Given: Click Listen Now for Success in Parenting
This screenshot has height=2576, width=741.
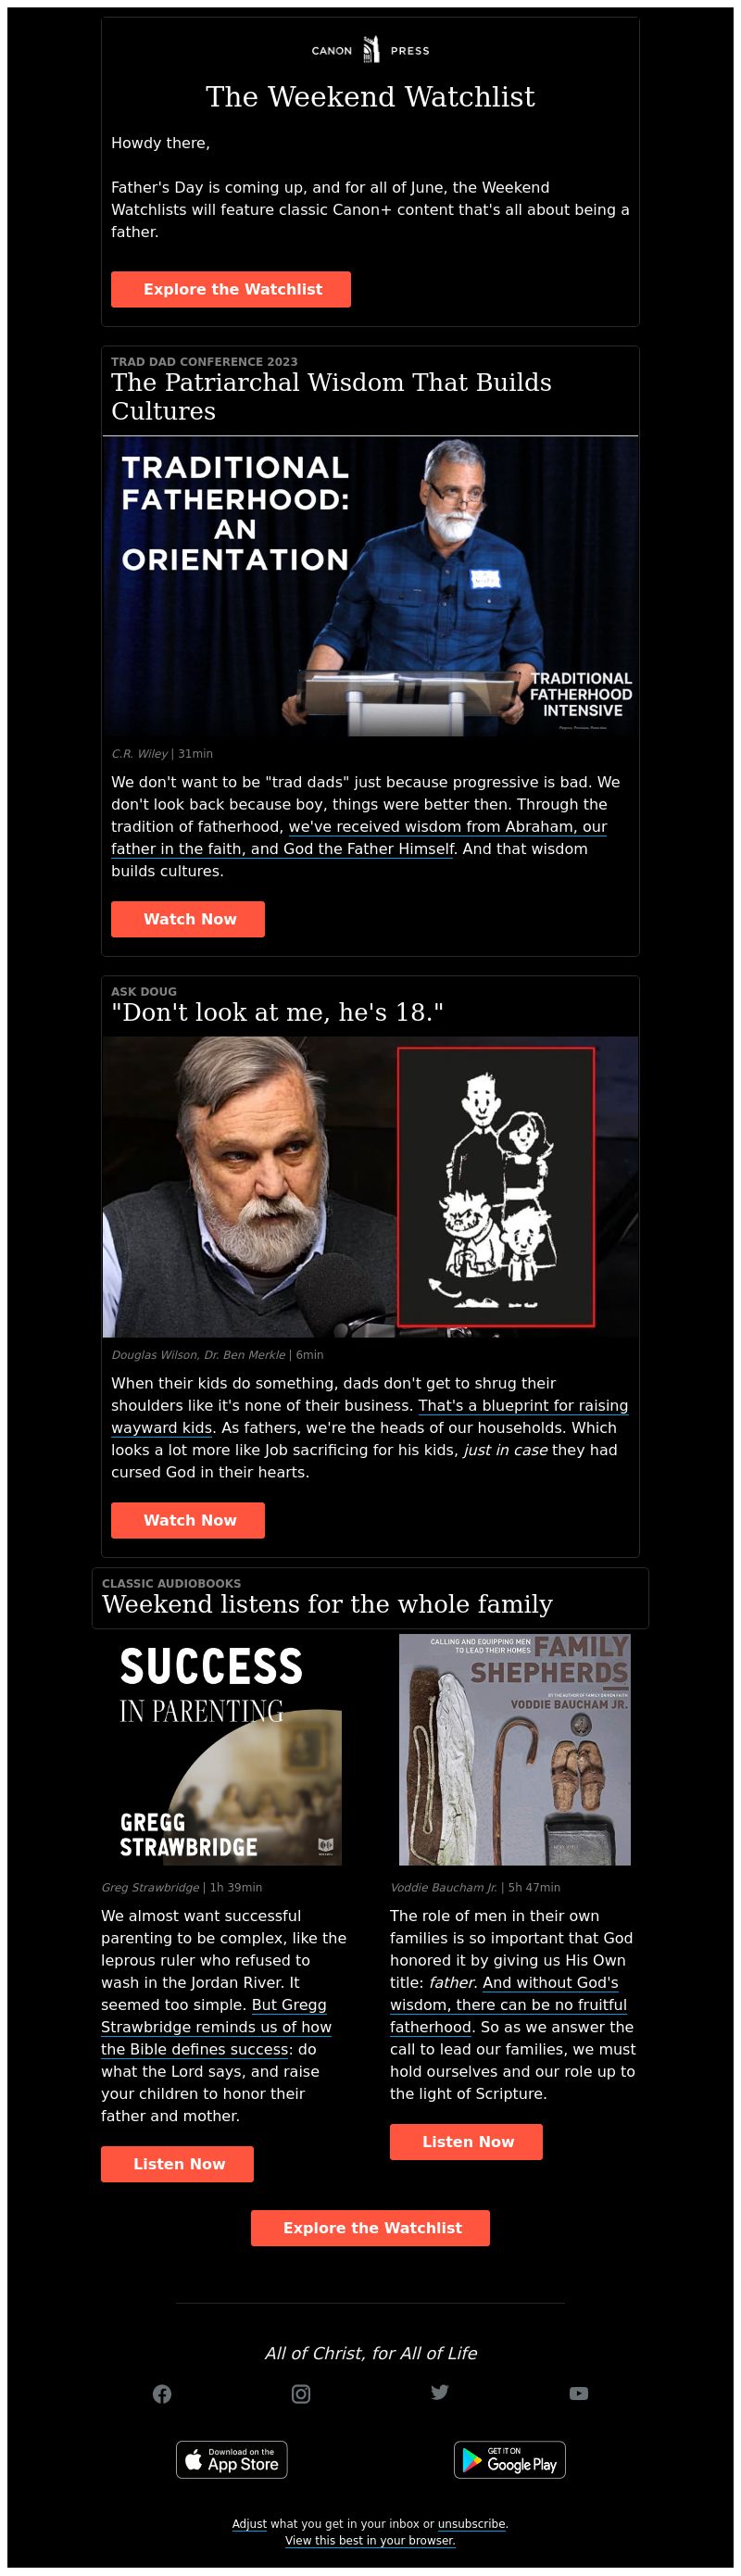Looking at the screenshot, I should point(177,2163).
